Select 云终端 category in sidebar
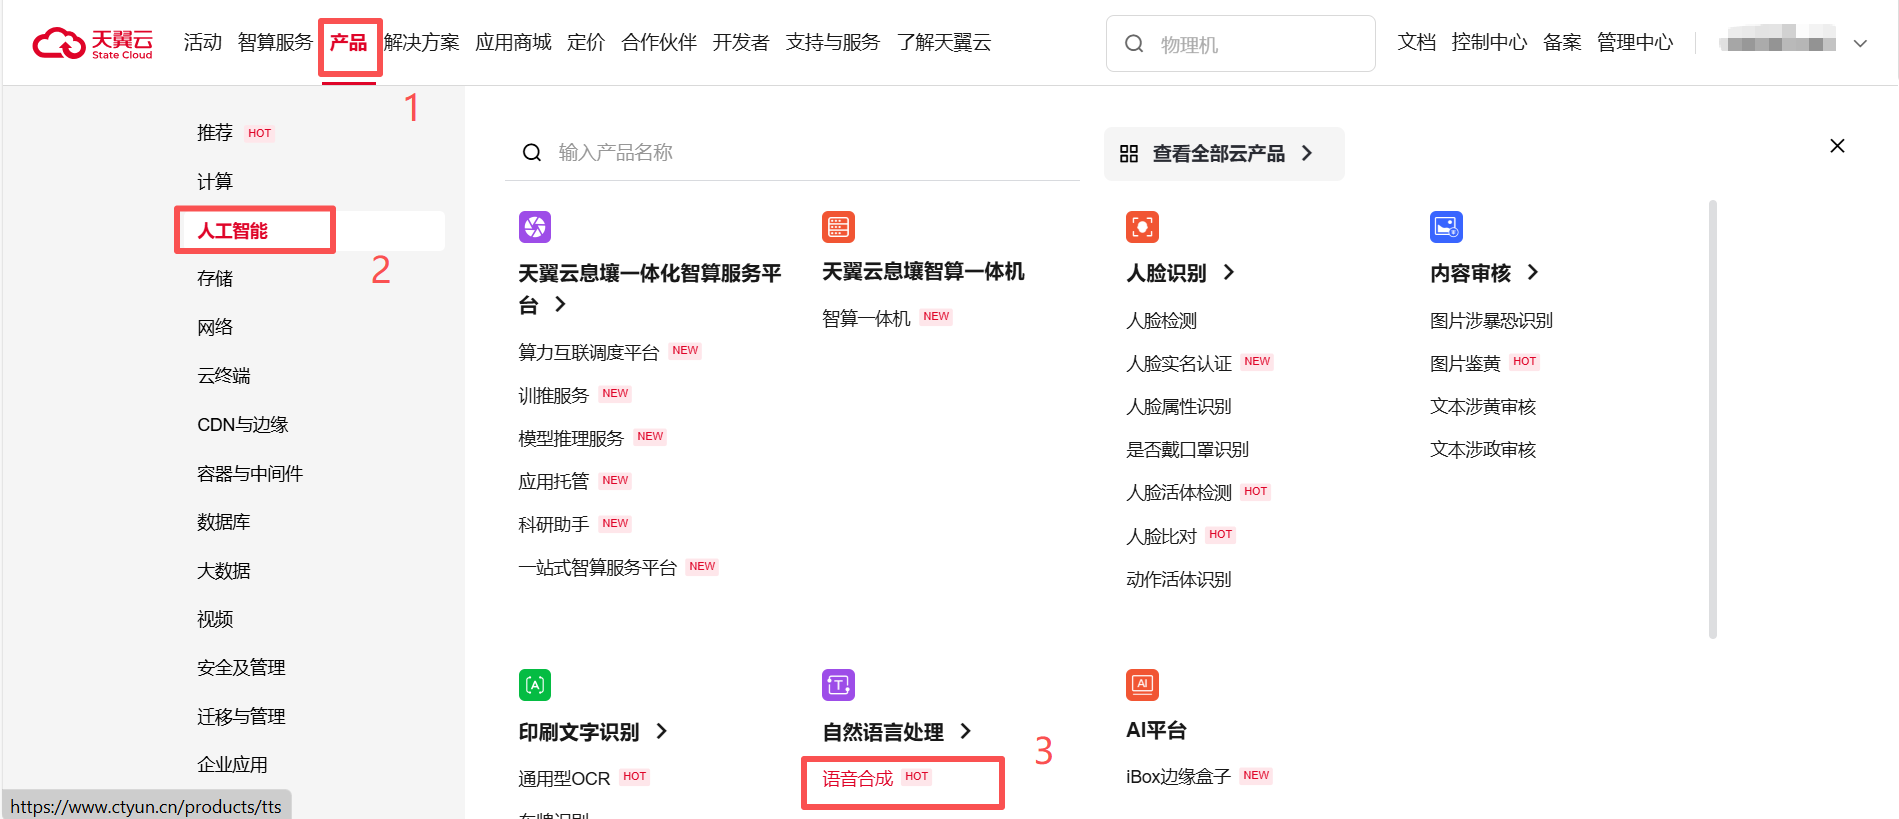 [224, 375]
